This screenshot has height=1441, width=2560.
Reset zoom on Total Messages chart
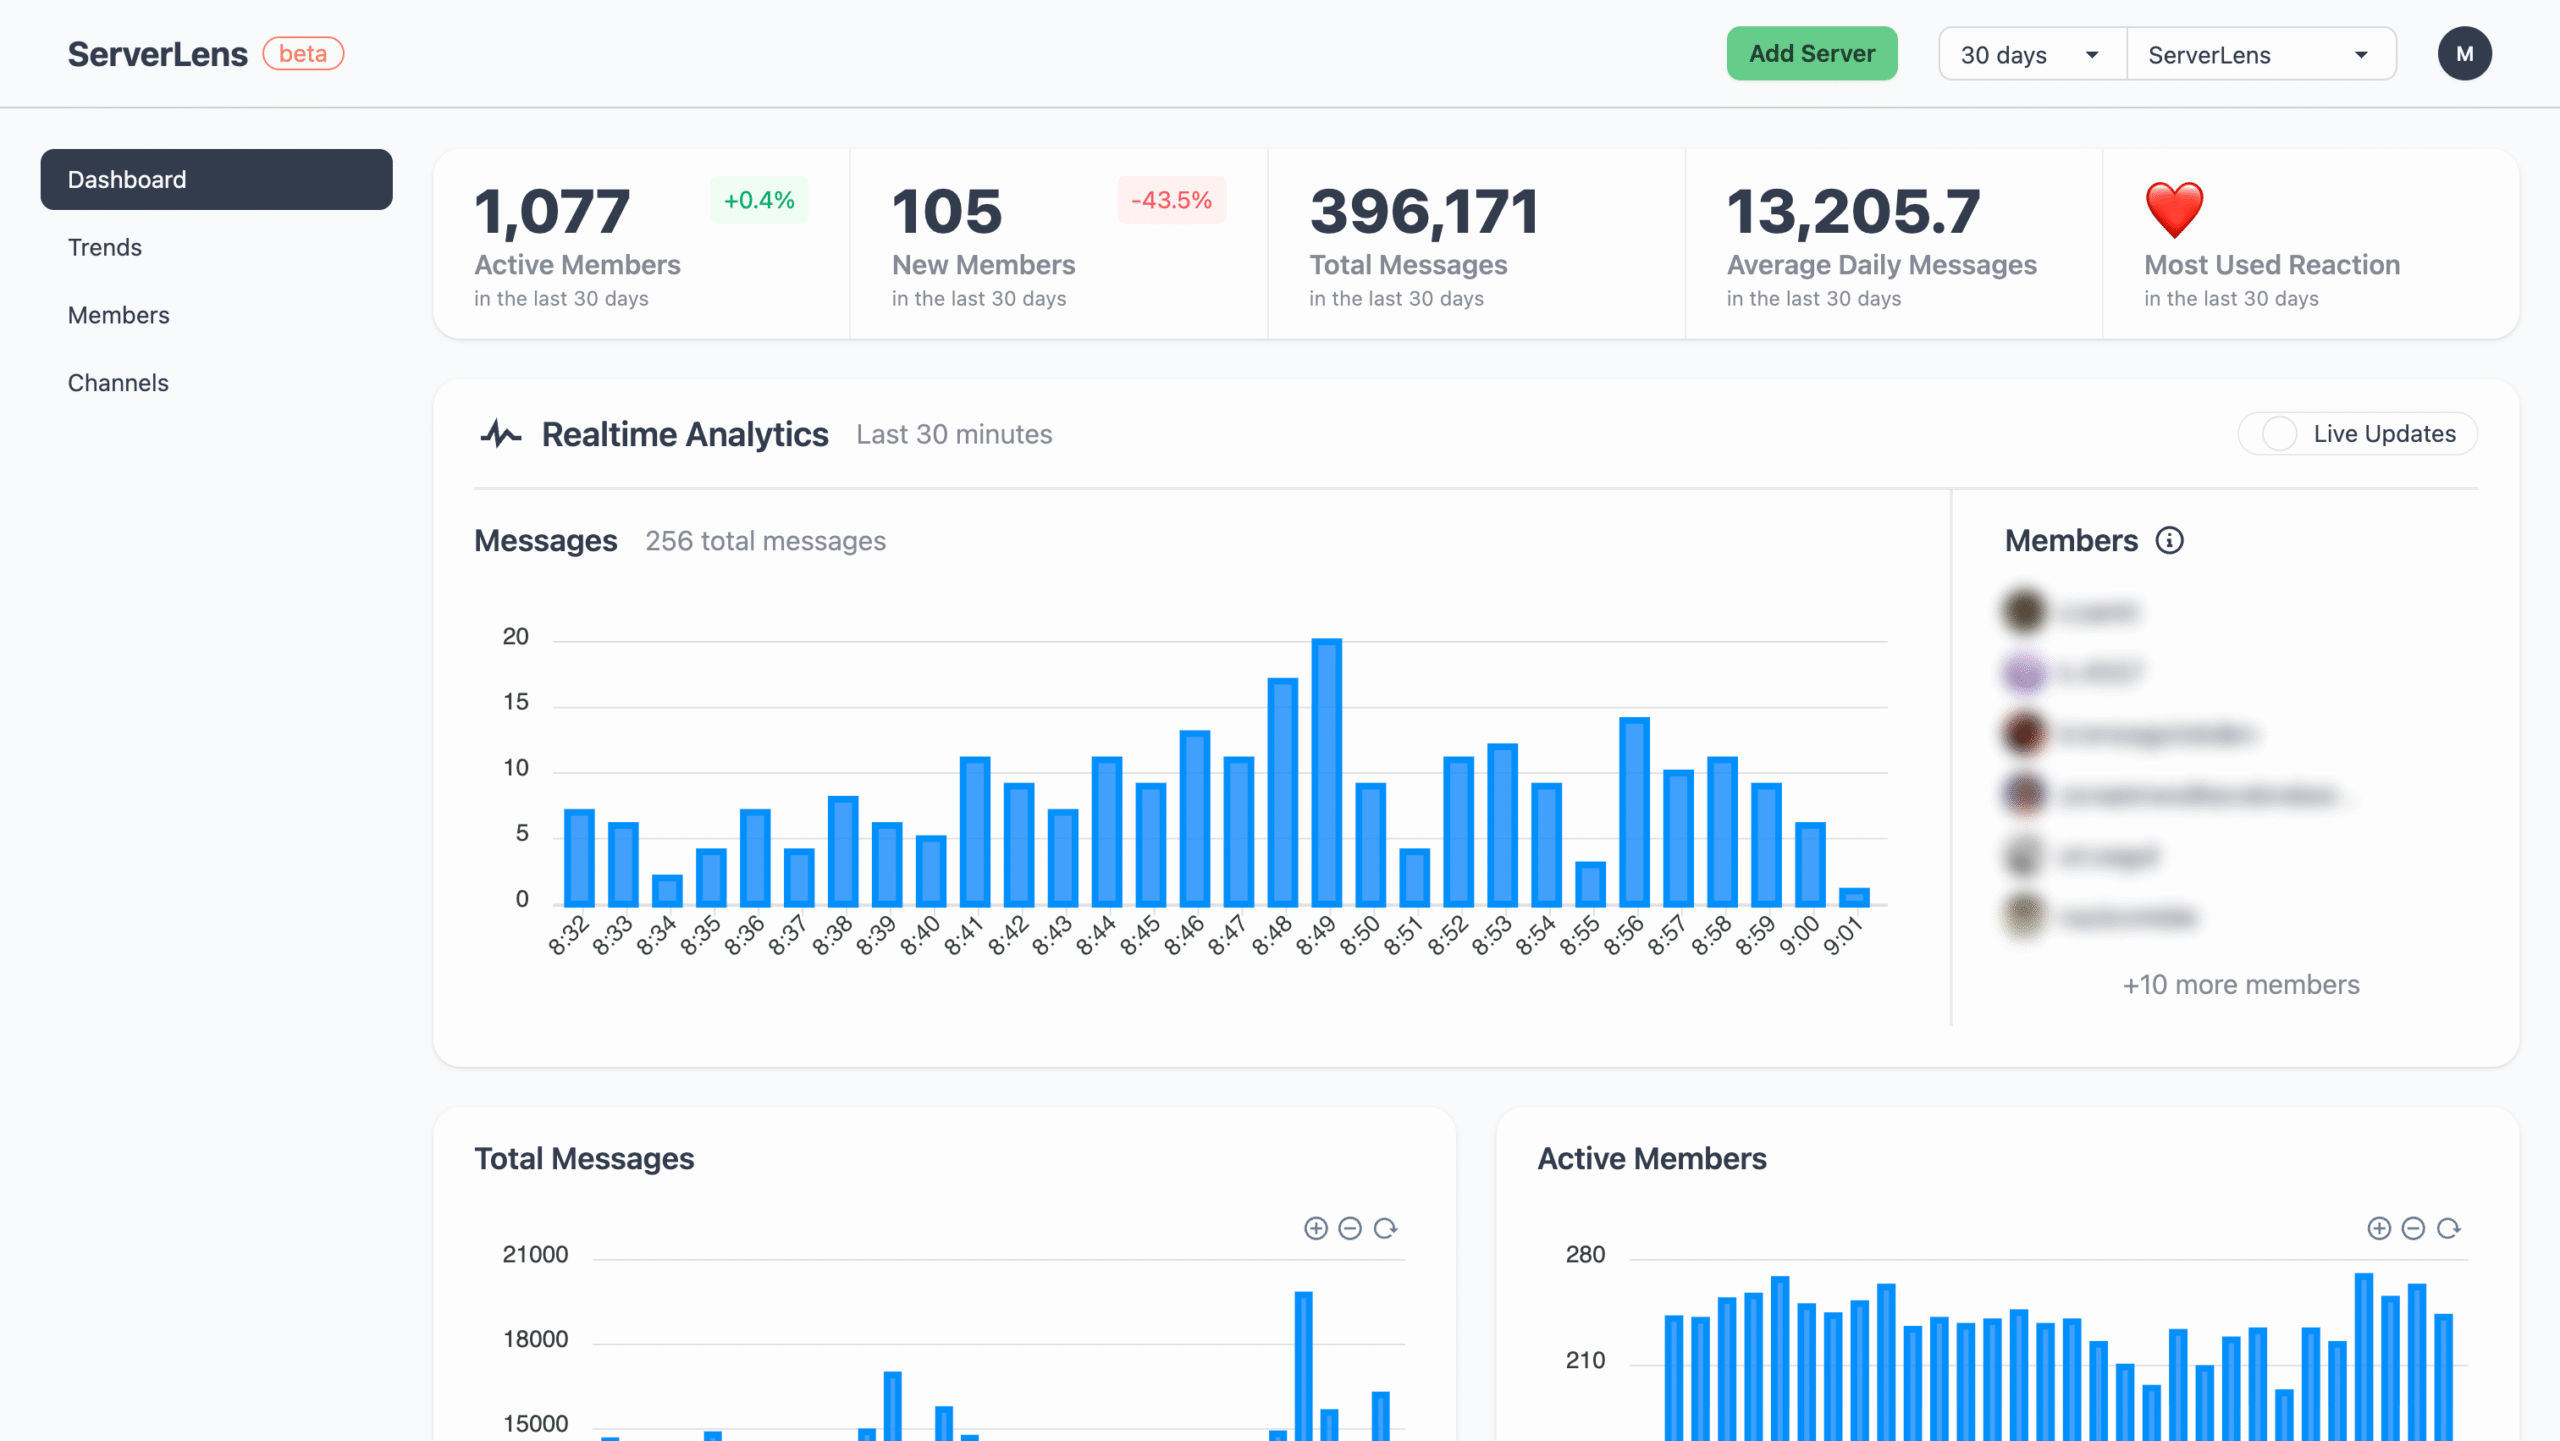[x=1385, y=1228]
